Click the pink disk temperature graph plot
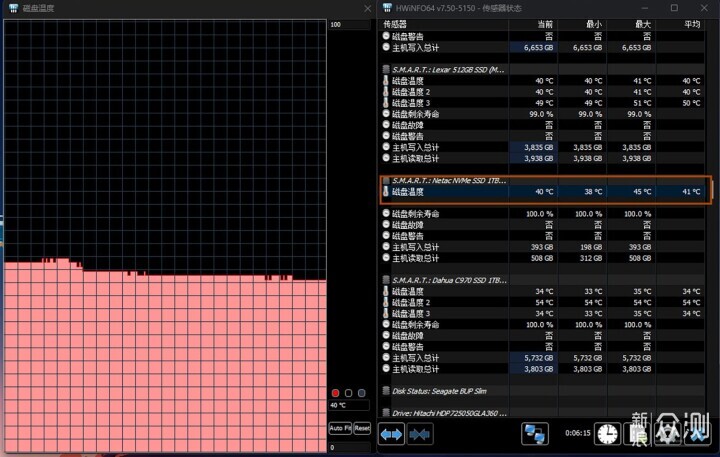The width and height of the screenshot is (720, 457). (165, 236)
